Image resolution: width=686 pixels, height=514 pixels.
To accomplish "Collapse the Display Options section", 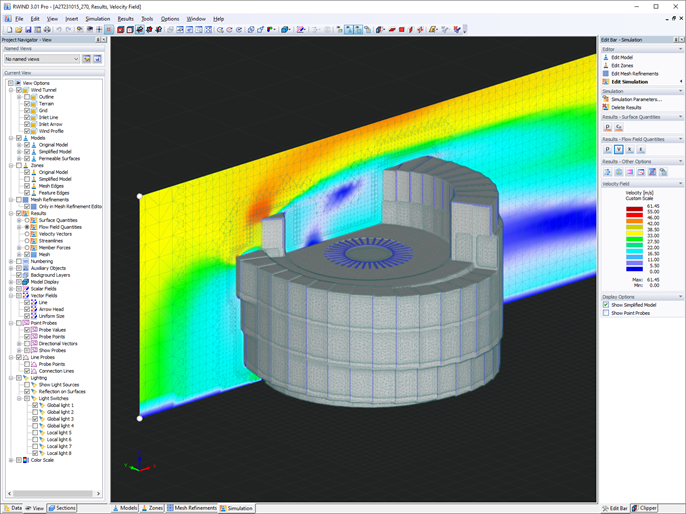I will (680, 297).
